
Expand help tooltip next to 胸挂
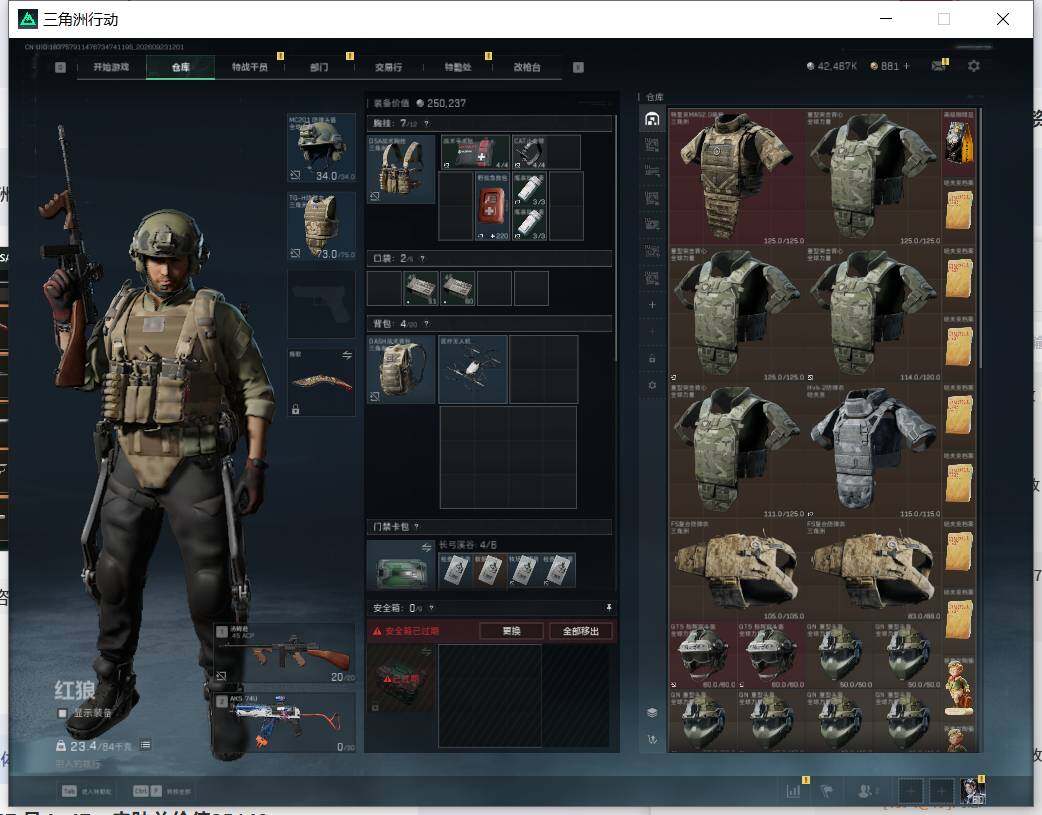(x=427, y=124)
